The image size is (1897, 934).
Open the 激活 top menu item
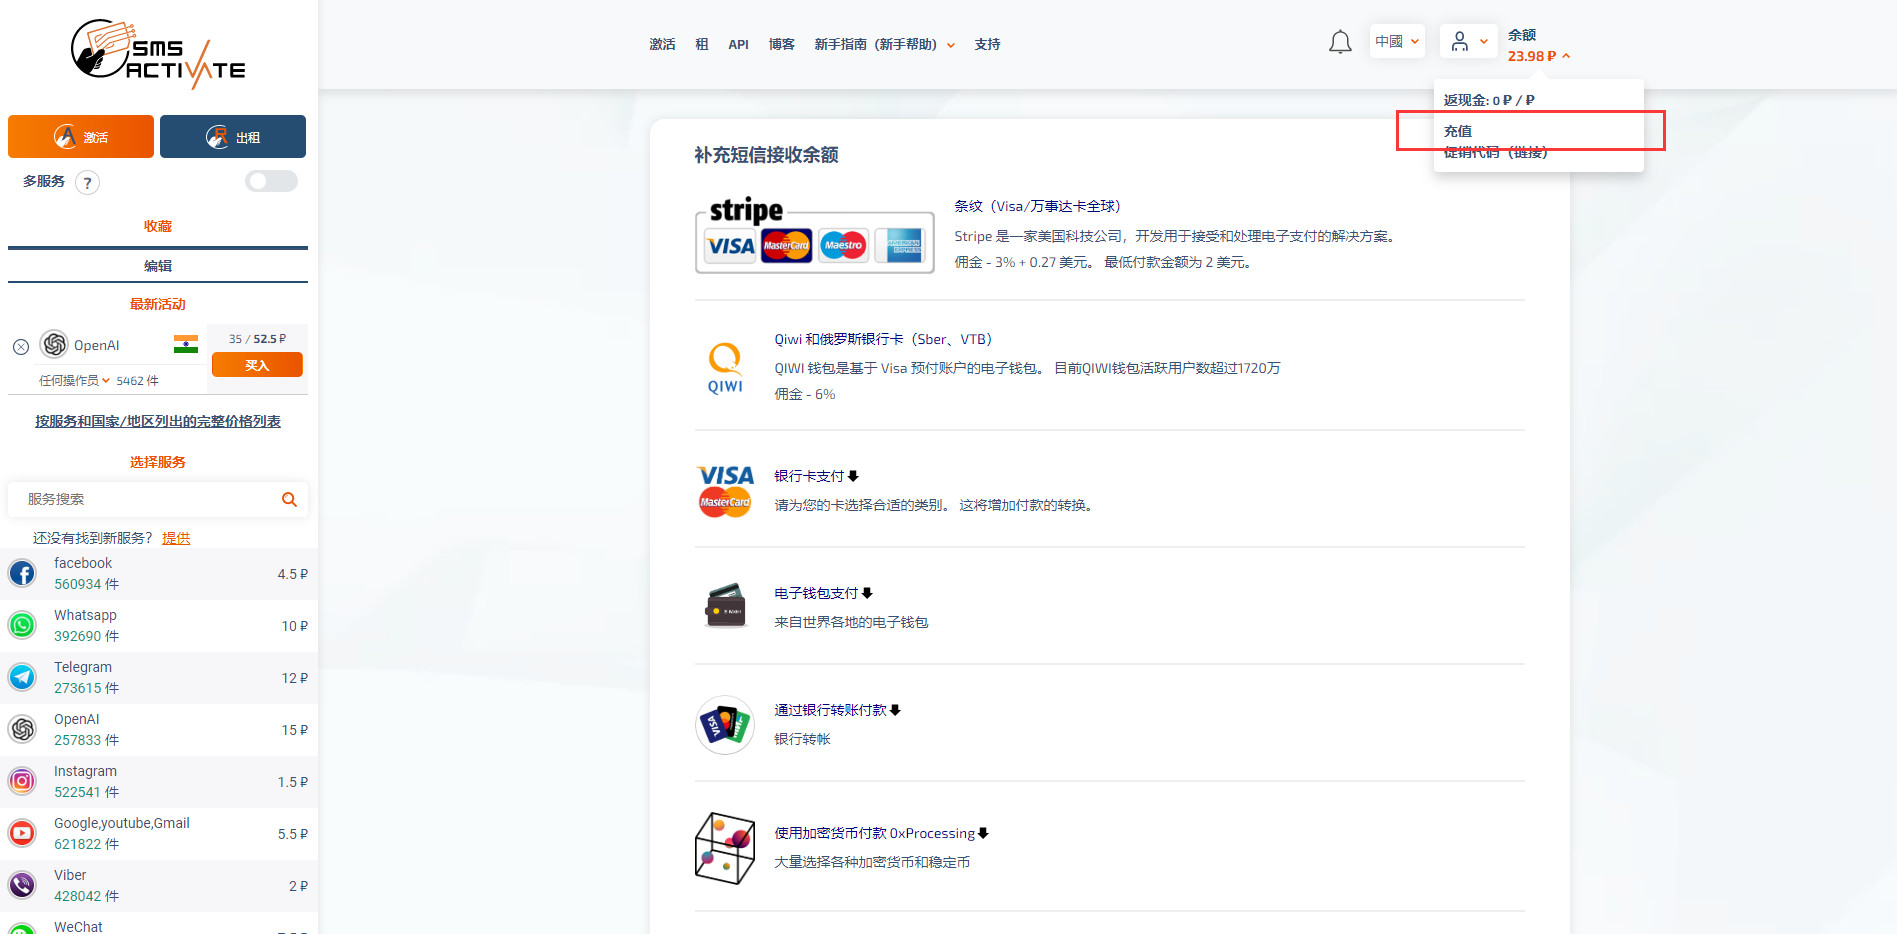(662, 44)
